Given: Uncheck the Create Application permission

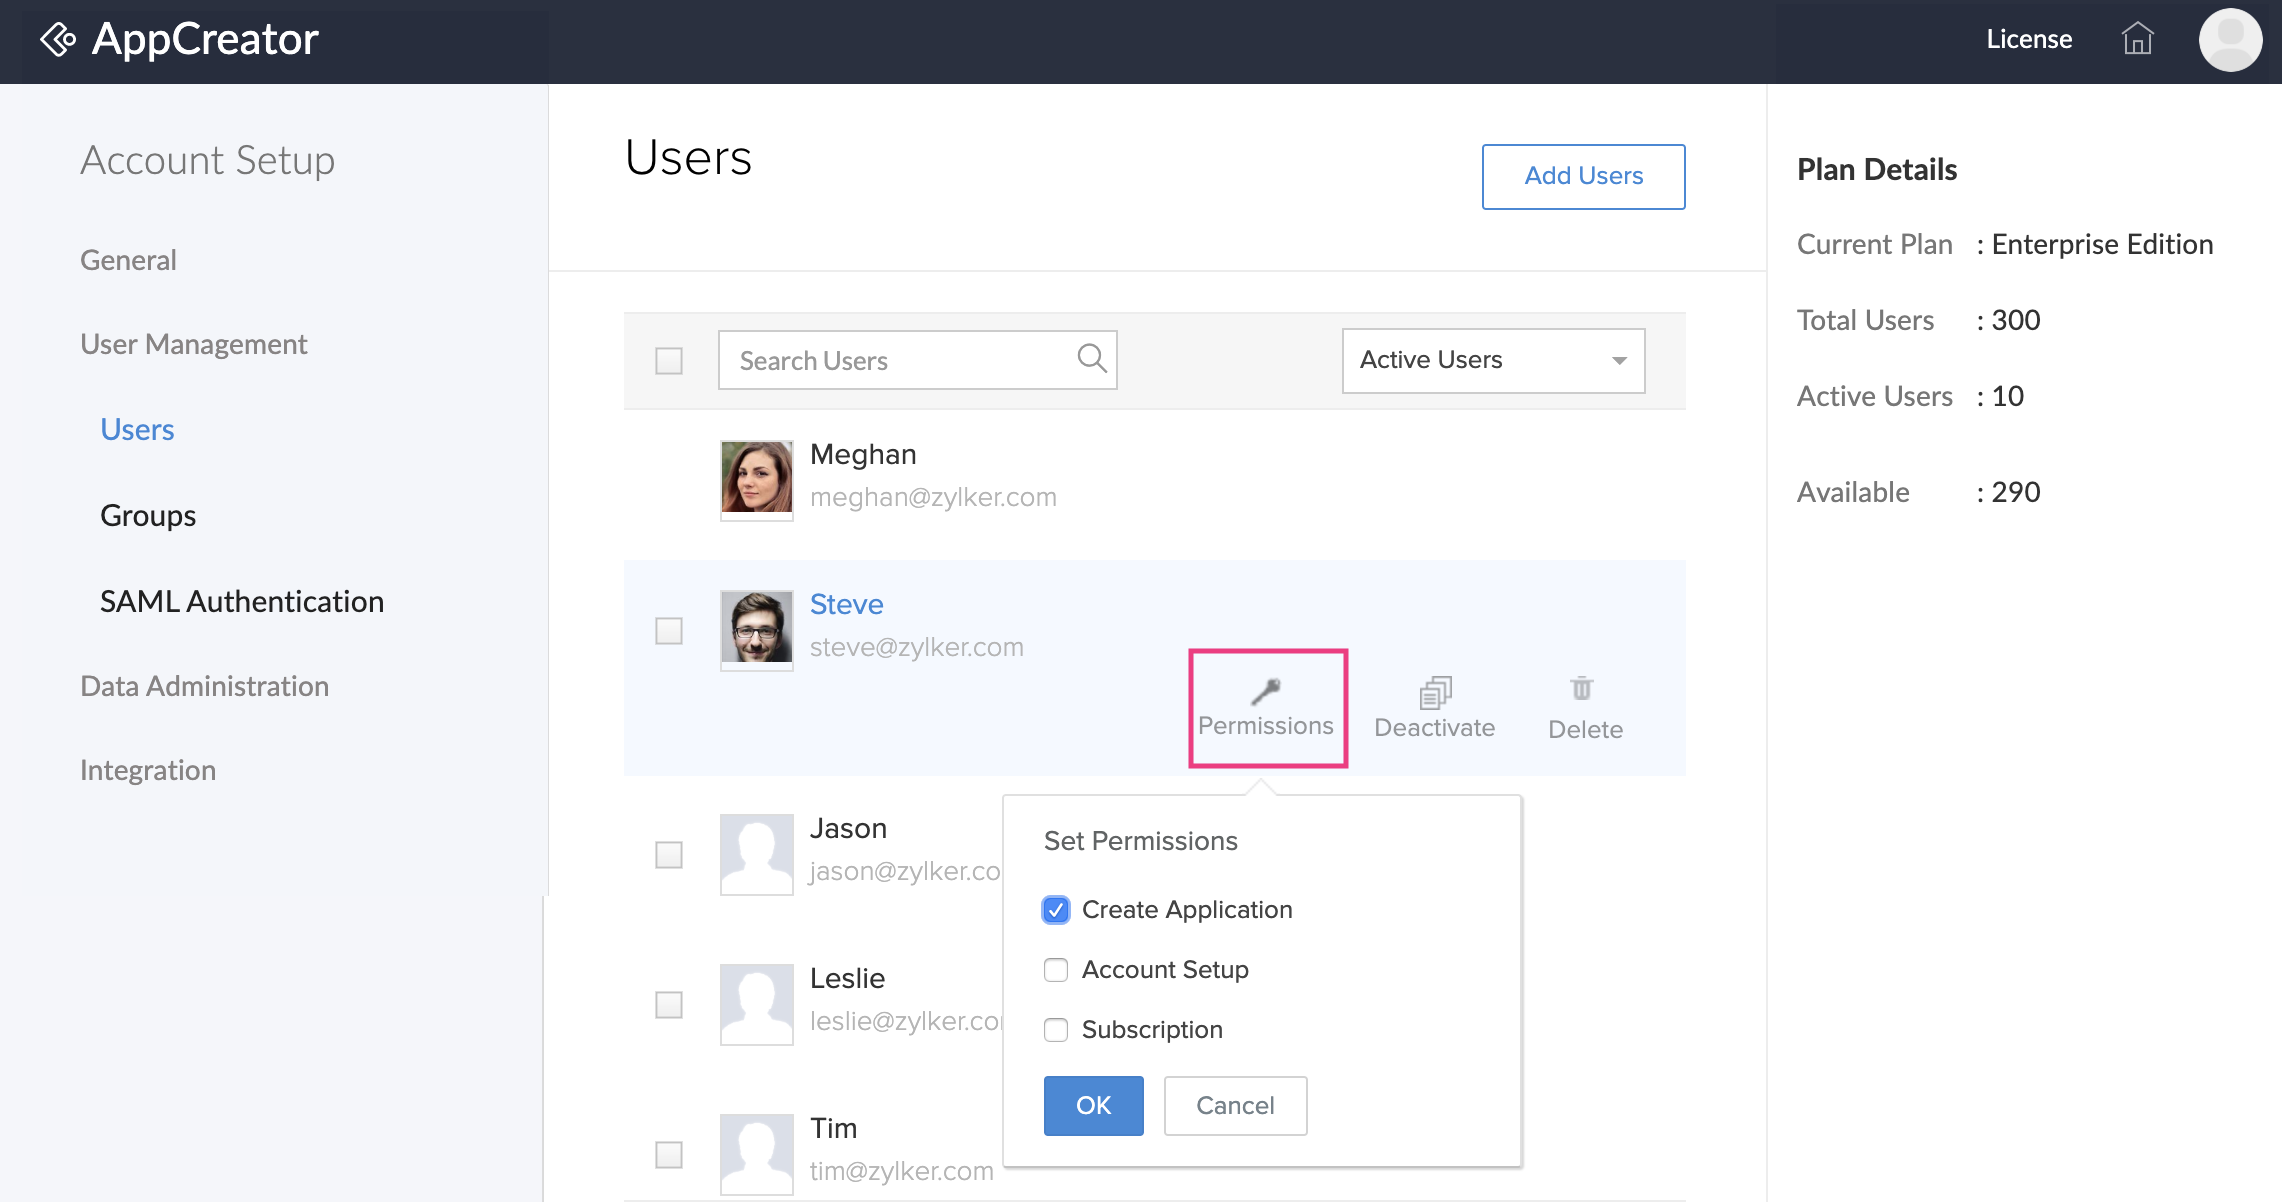Looking at the screenshot, I should coord(1055,909).
